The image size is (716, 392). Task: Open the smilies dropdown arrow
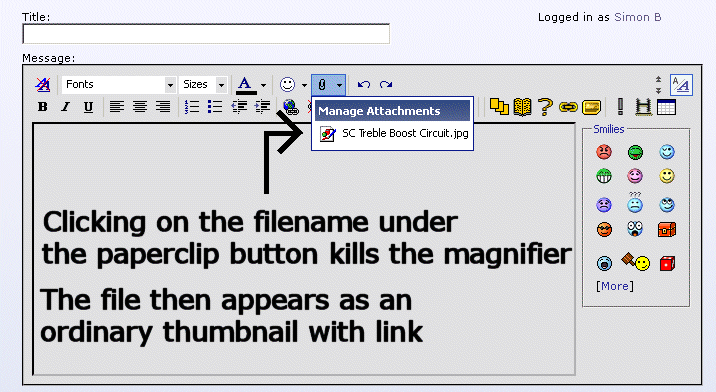[x=304, y=85]
